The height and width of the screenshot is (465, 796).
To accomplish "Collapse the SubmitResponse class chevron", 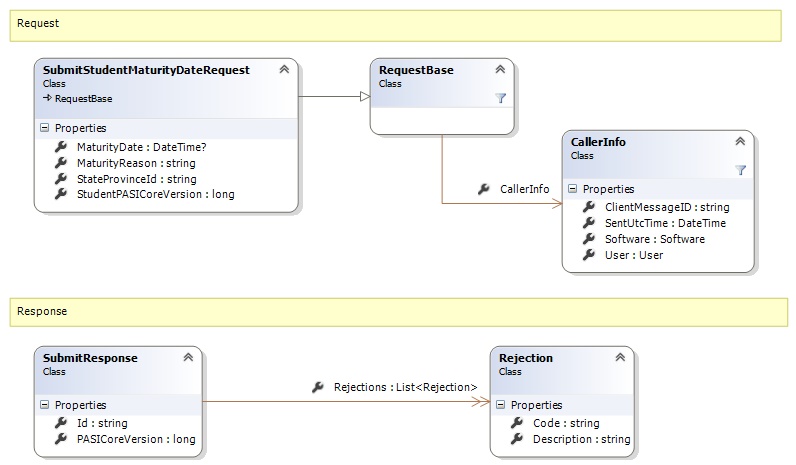I will (x=188, y=358).
